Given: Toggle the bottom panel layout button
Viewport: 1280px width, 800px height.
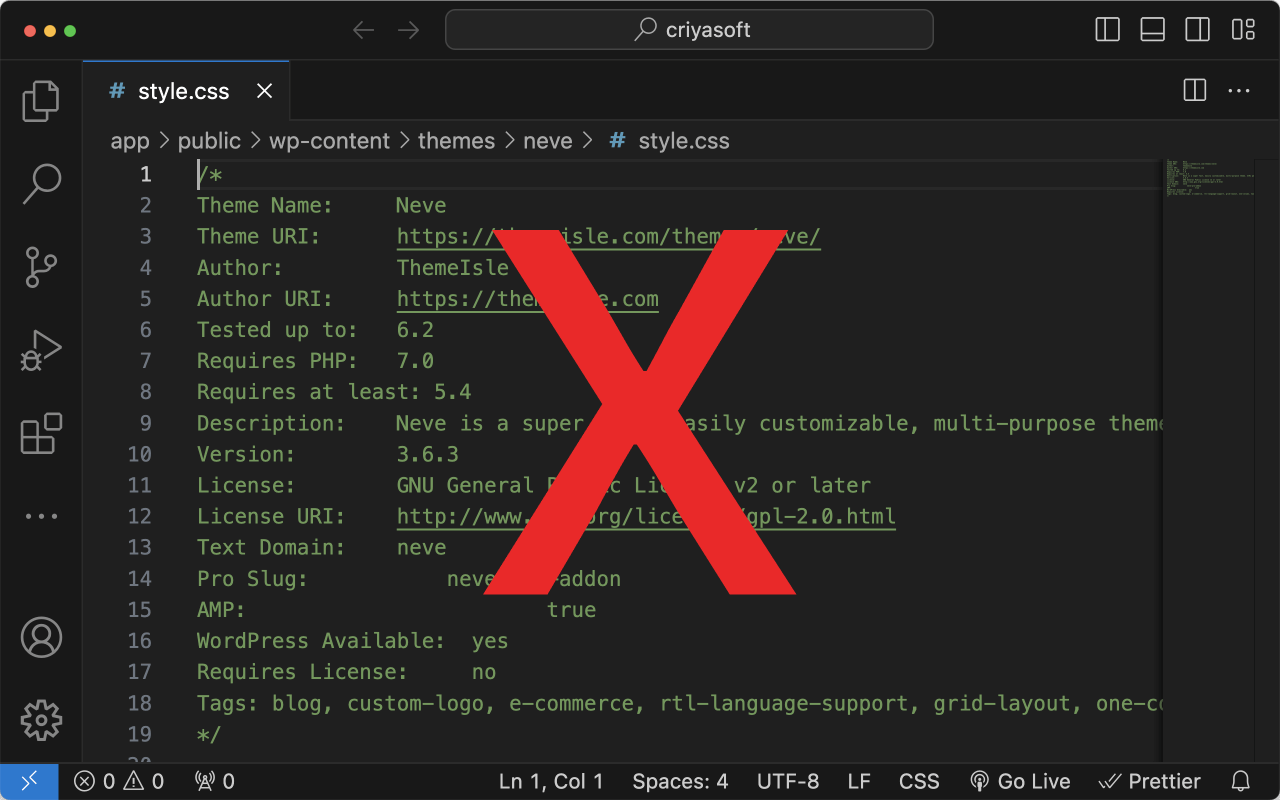Looking at the screenshot, I should pyautogui.click(x=1153, y=30).
